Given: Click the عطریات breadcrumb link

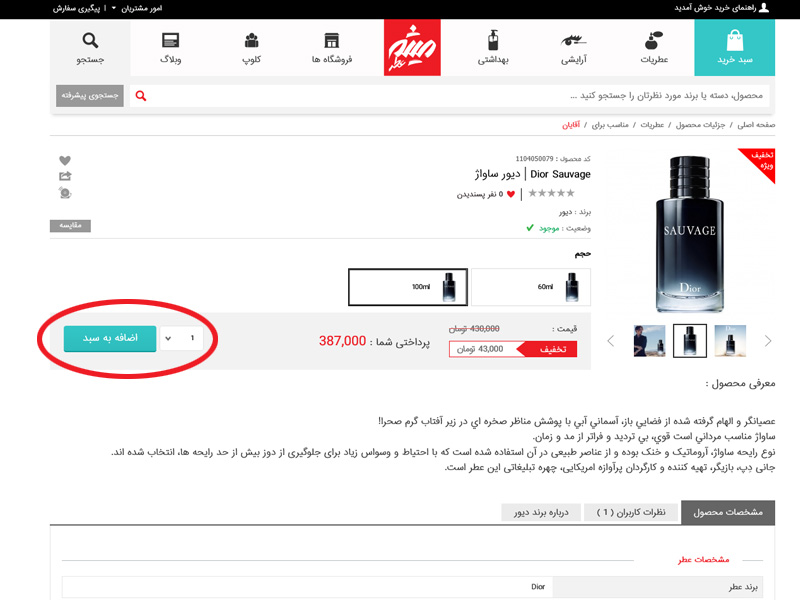Looking at the screenshot, I should click(652, 125).
